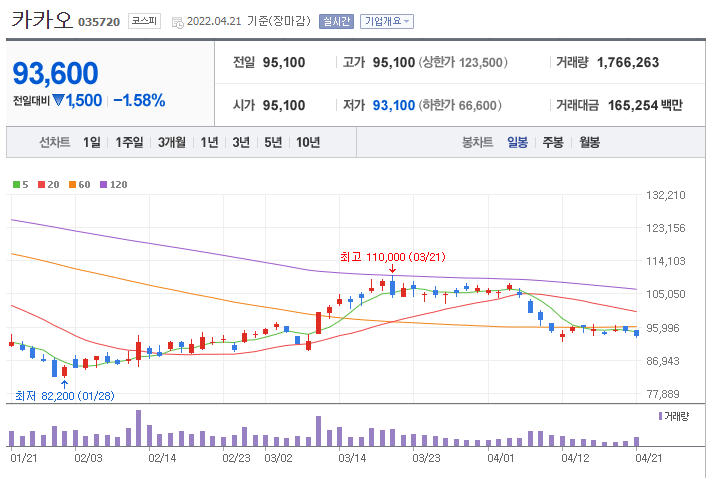This screenshot has height=478, width=706.
Task: Click the 02/23 date axis label
Action: pyautogui.click(x=236, y=458)
